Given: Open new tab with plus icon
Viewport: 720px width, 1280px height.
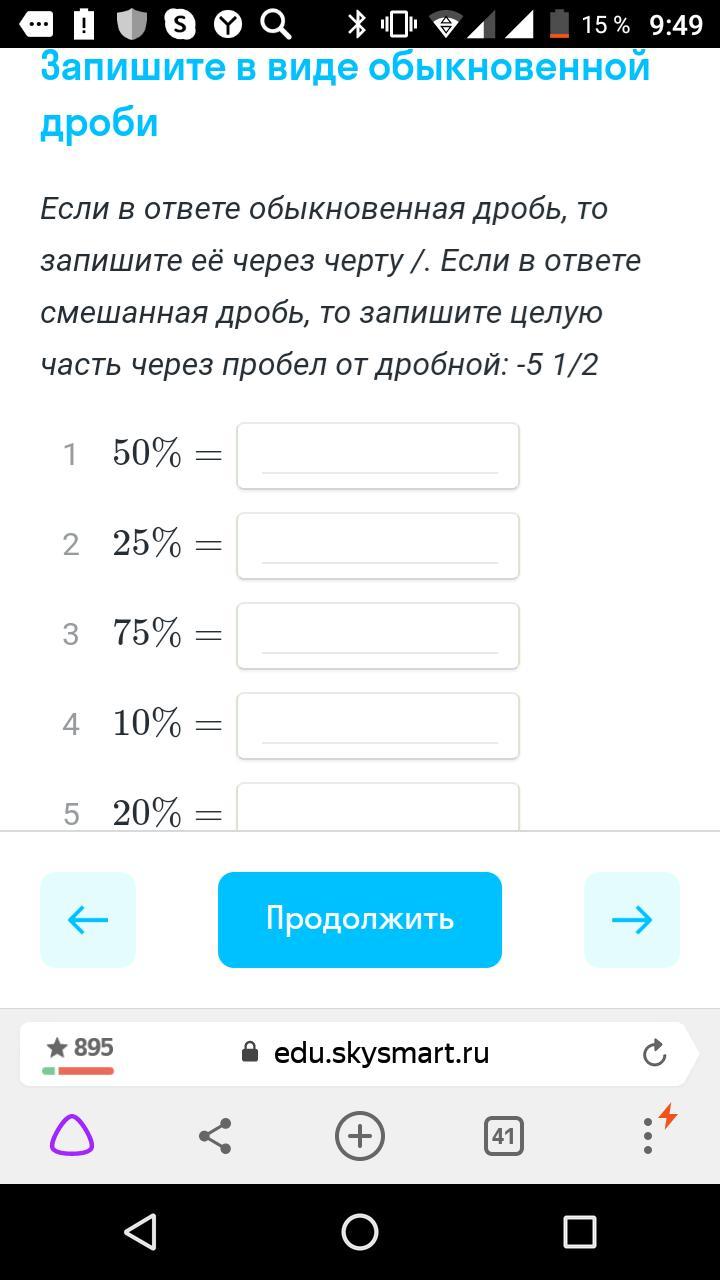Looking at the screenshot, I should 360,1136.
